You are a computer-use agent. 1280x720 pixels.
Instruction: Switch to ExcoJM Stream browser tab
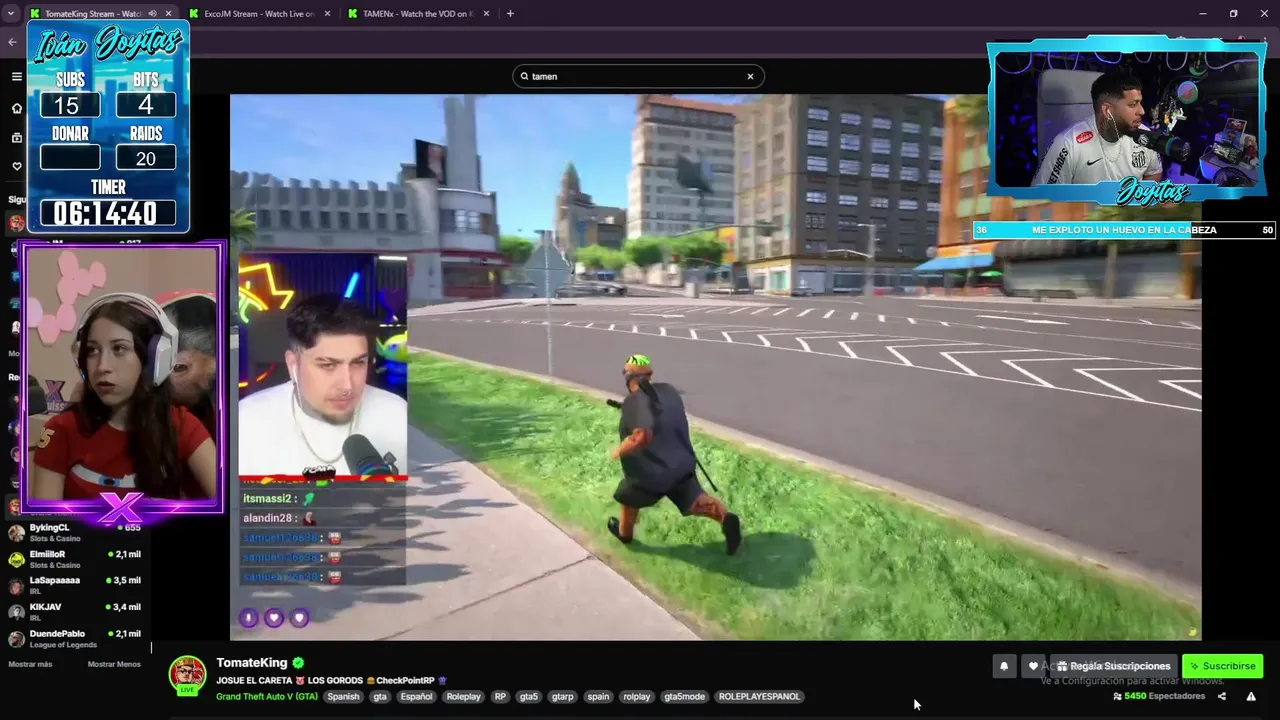(x=260, y=14)
